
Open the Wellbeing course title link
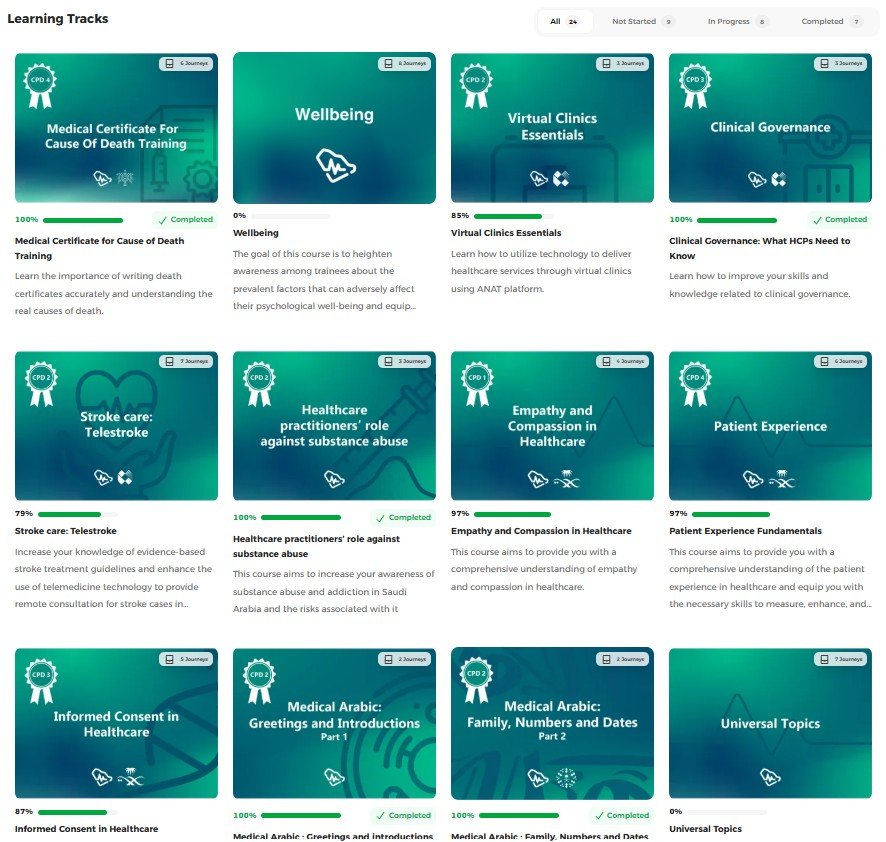[255, 233]
